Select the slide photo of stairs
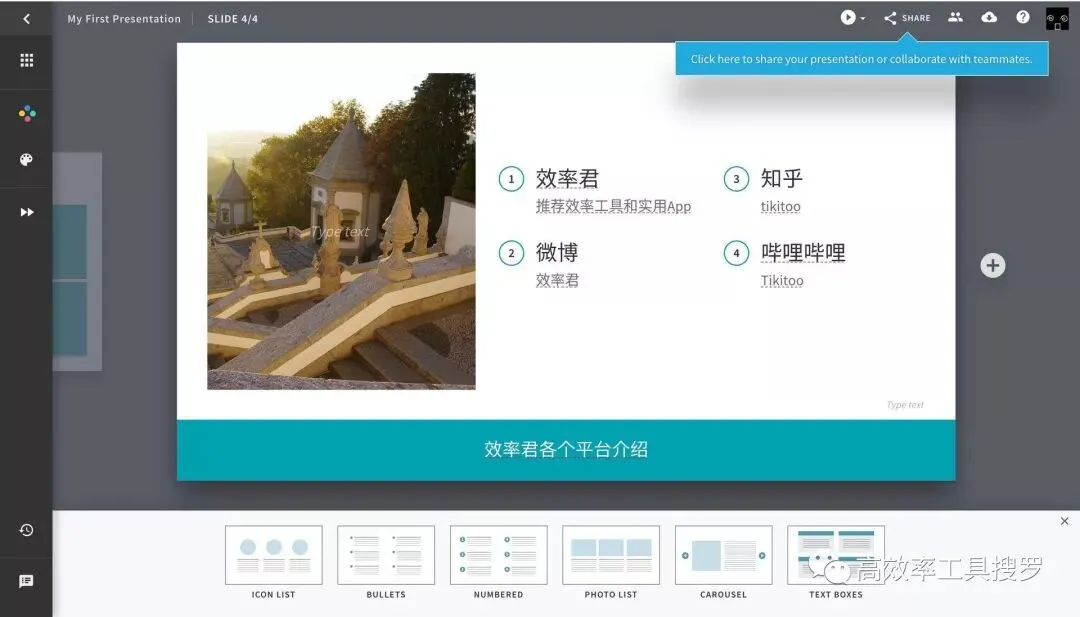The width and height of the screenshot is (1080, 617). (x=341, y=231)
